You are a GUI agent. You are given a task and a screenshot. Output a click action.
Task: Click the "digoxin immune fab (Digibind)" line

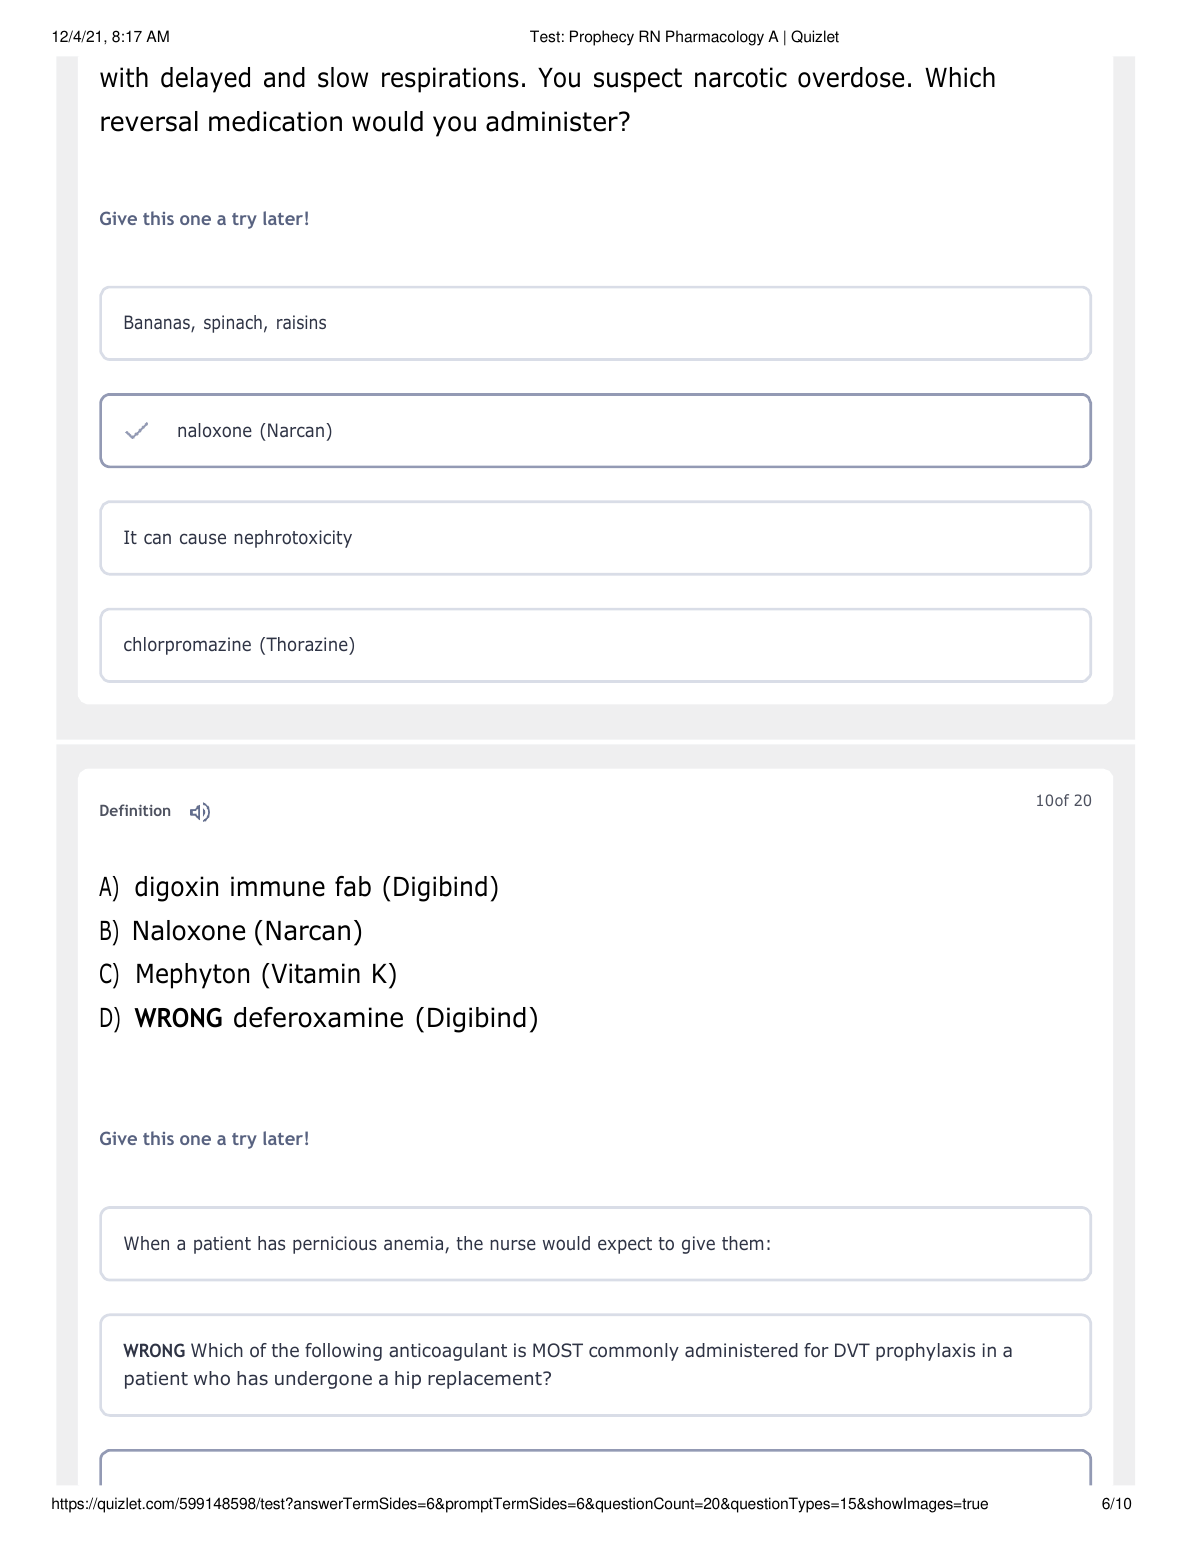[316, 887]
